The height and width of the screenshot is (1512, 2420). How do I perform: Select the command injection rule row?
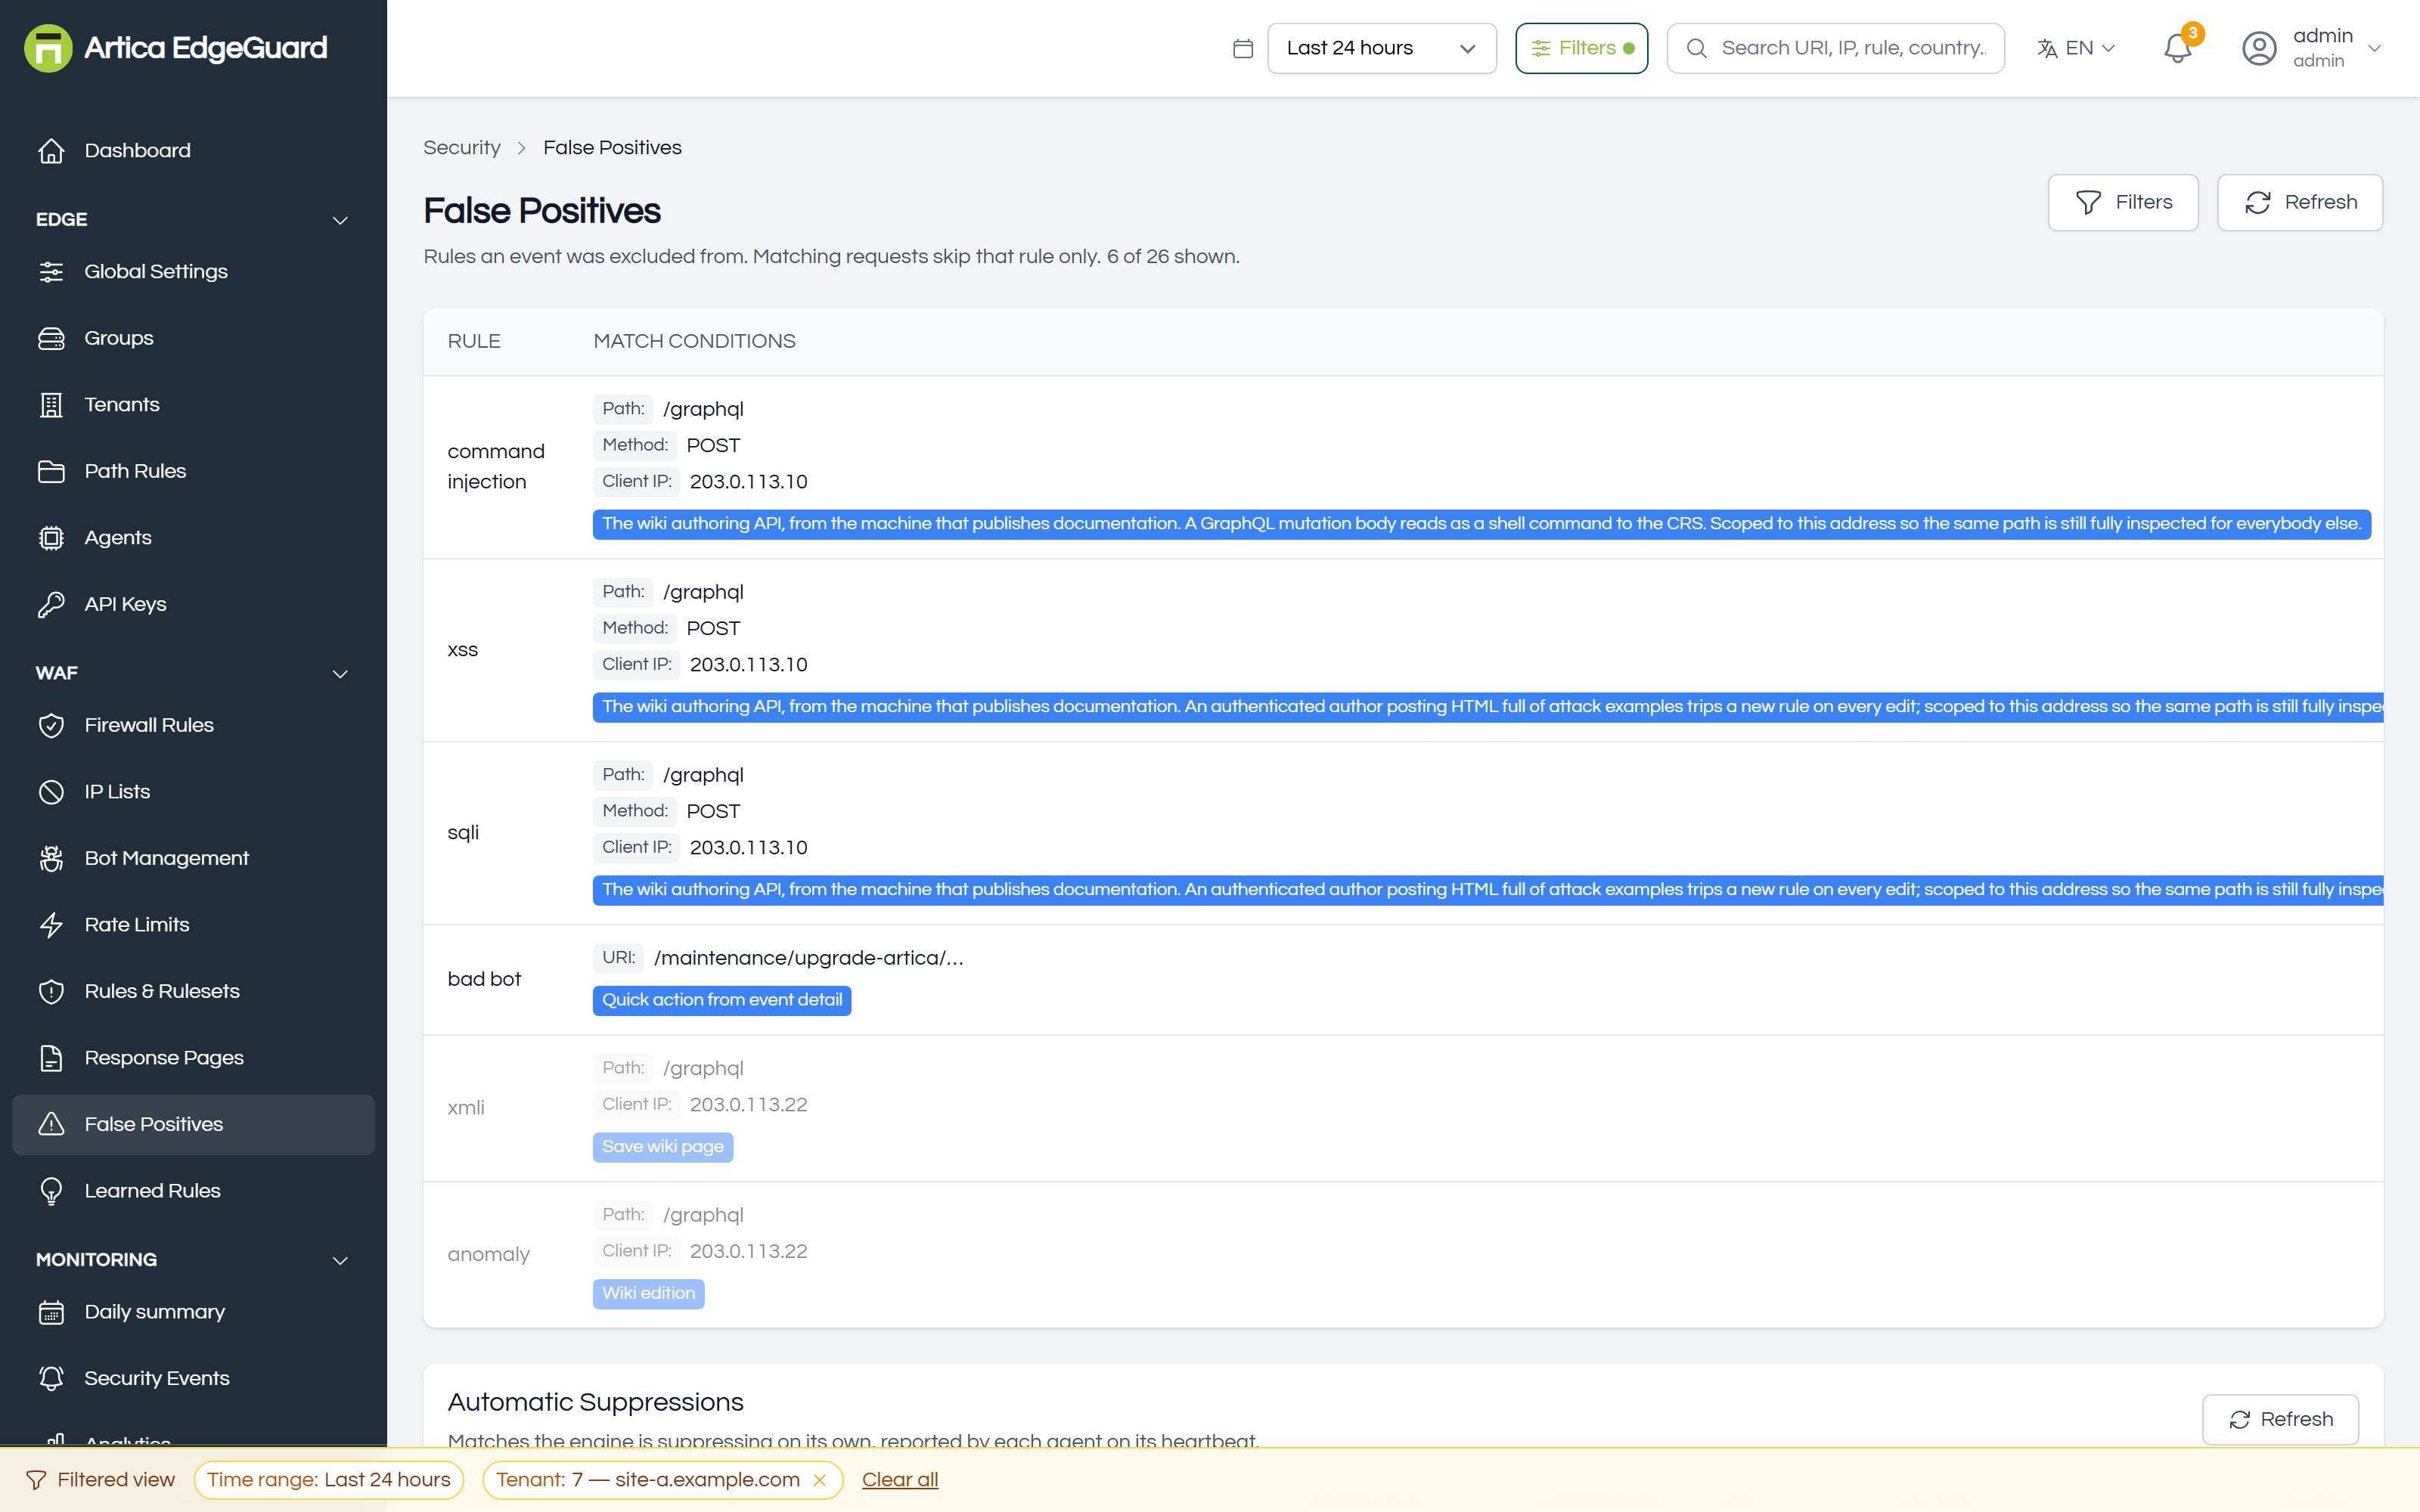pos(1403,467)
